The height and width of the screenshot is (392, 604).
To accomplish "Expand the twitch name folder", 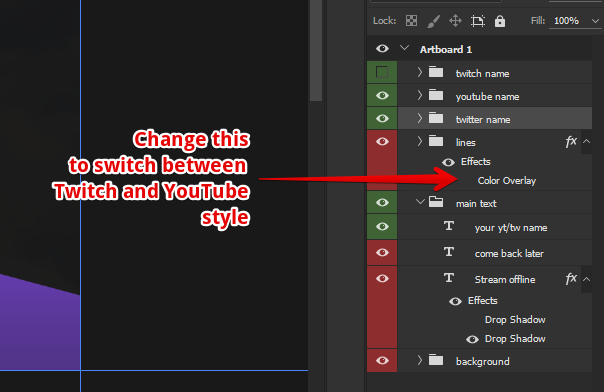I will point(420,72).
